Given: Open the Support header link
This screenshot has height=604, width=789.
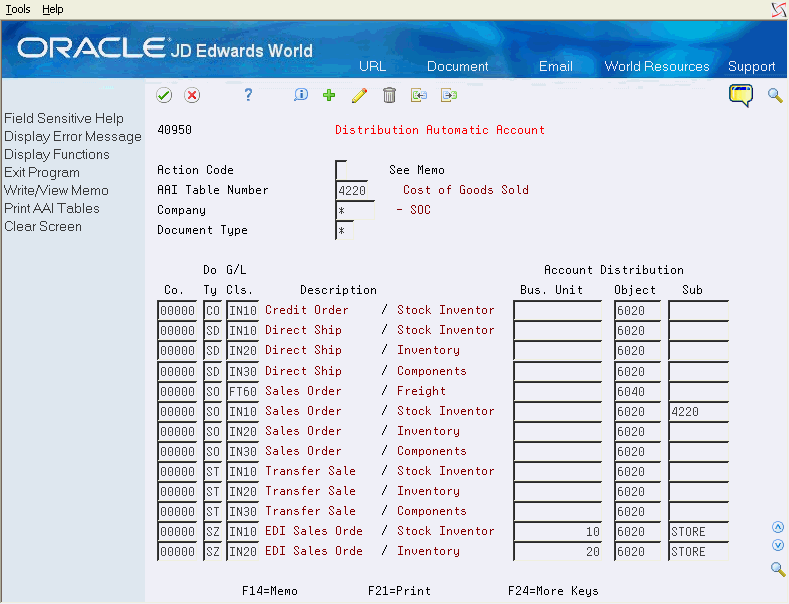Looking at the screenshot, I should click(751, 66).
